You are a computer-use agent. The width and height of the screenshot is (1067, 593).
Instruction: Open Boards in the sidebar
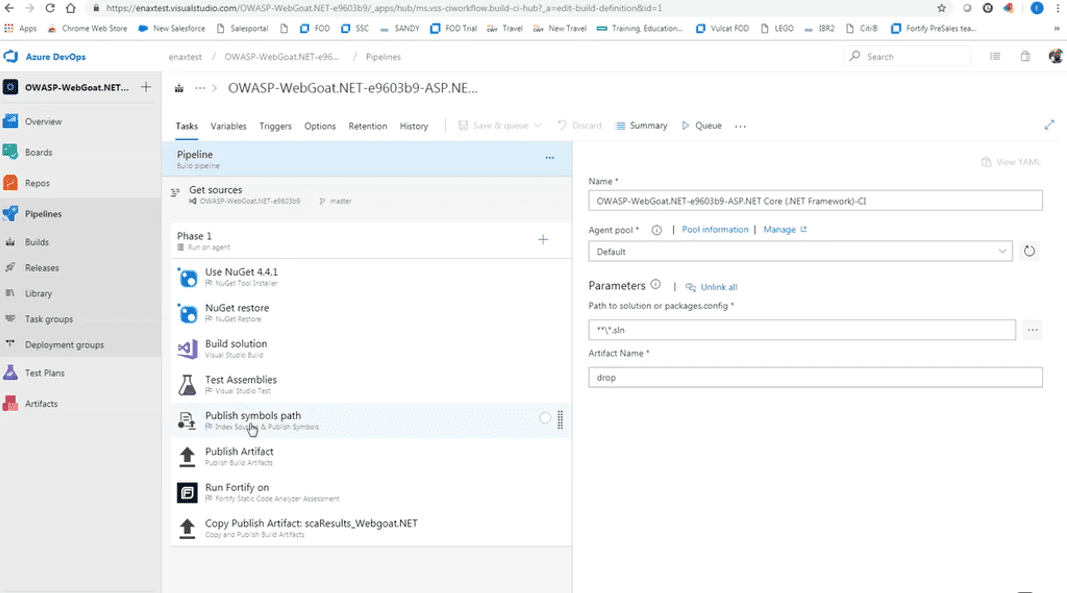(x=39, y=152)
